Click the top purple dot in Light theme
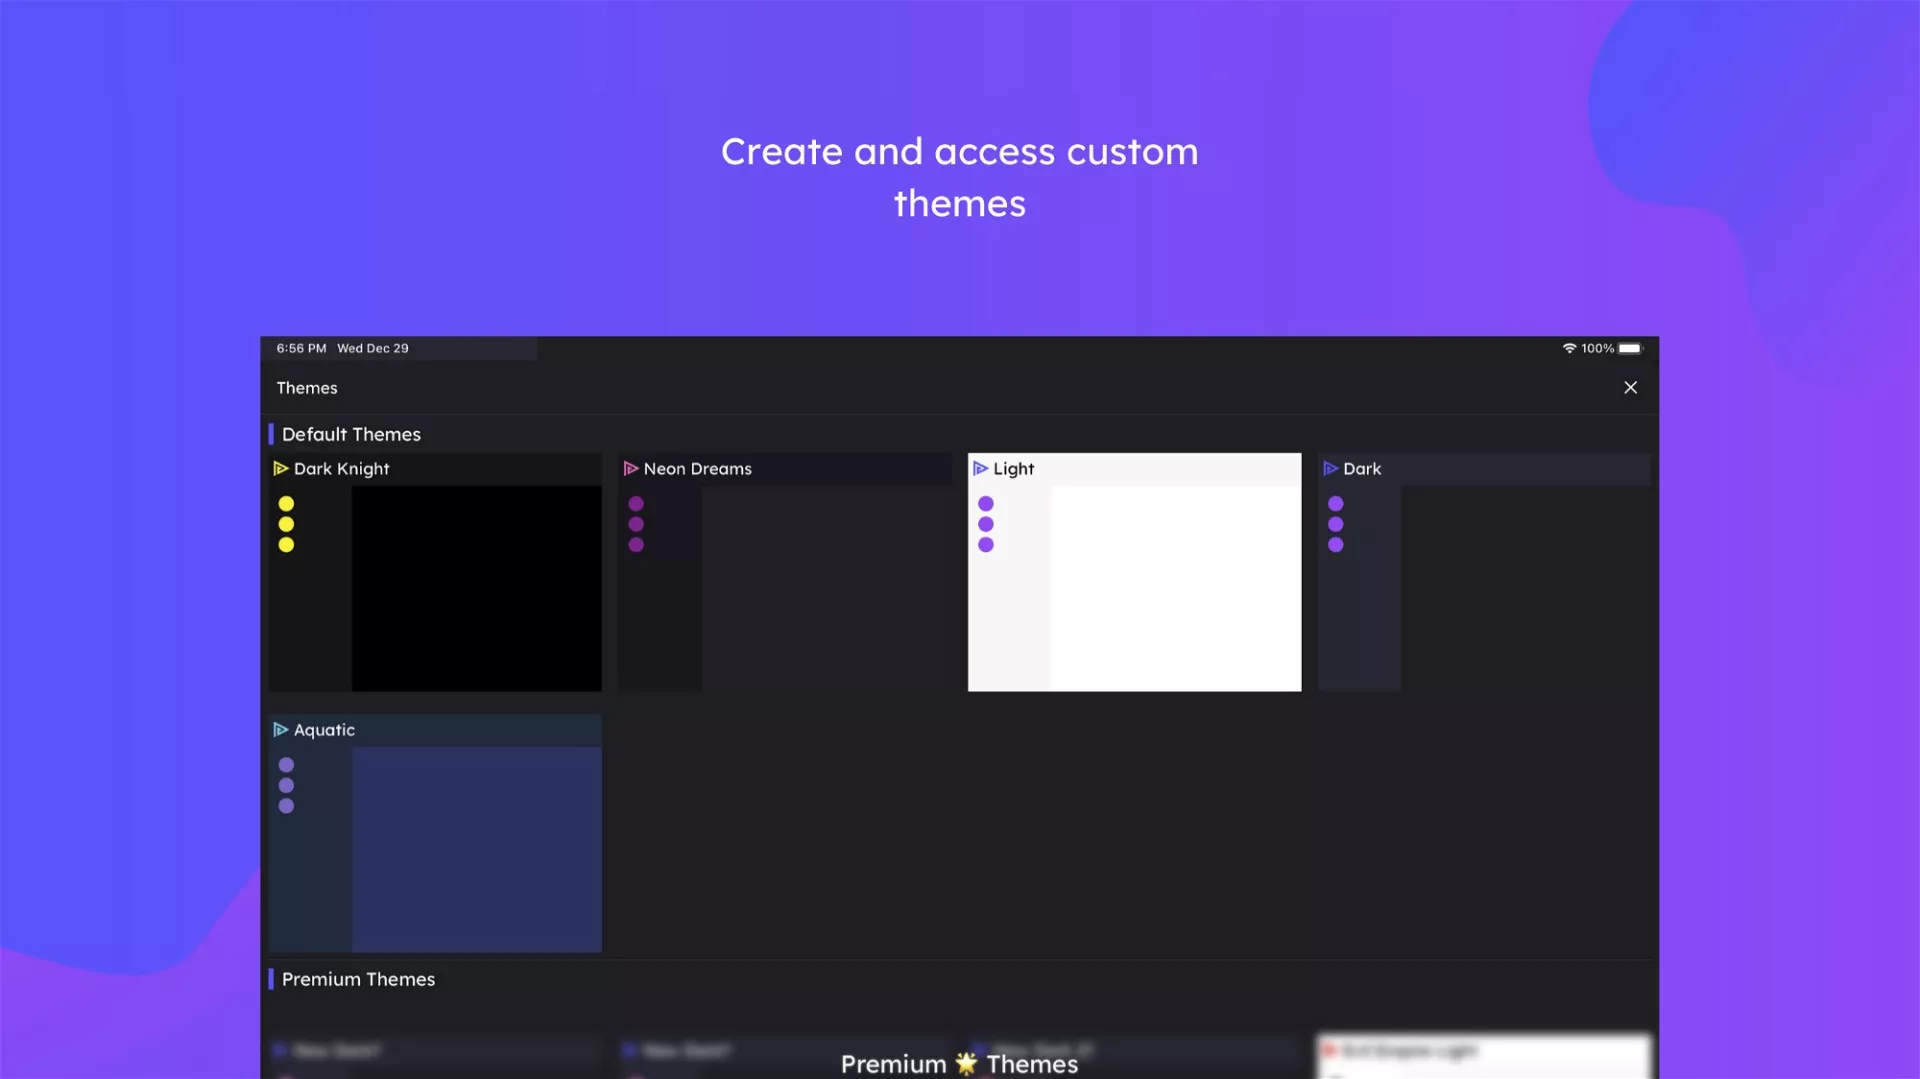 (x=986, y=504)
